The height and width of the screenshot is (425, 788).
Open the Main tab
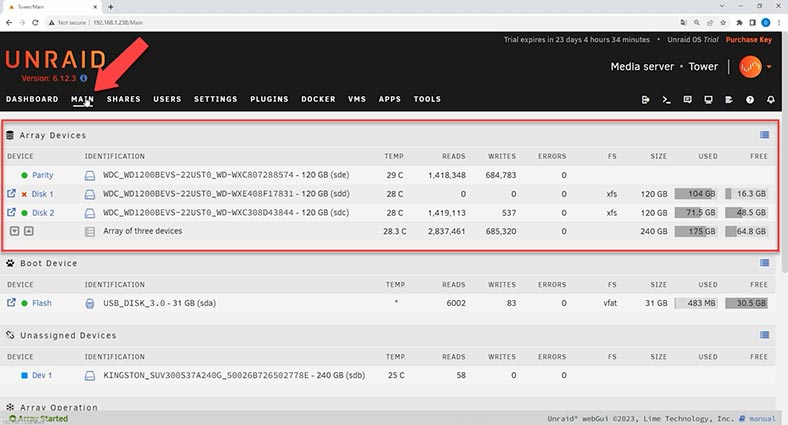(82, 99)
